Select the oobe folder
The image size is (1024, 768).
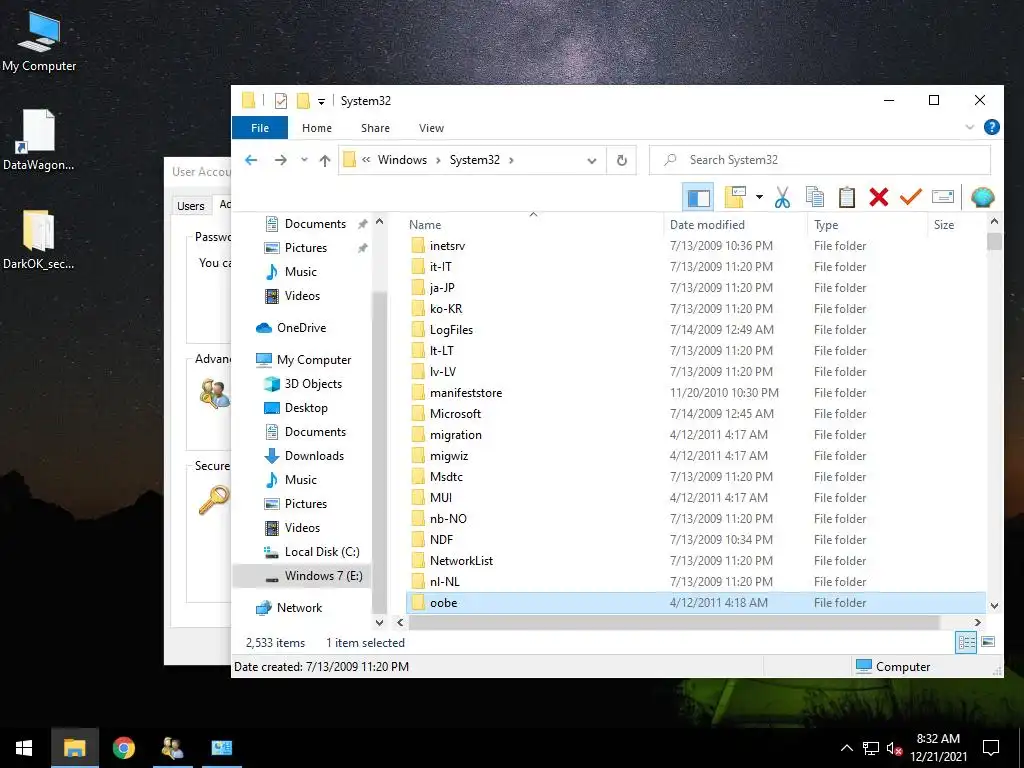click(696, 603)
